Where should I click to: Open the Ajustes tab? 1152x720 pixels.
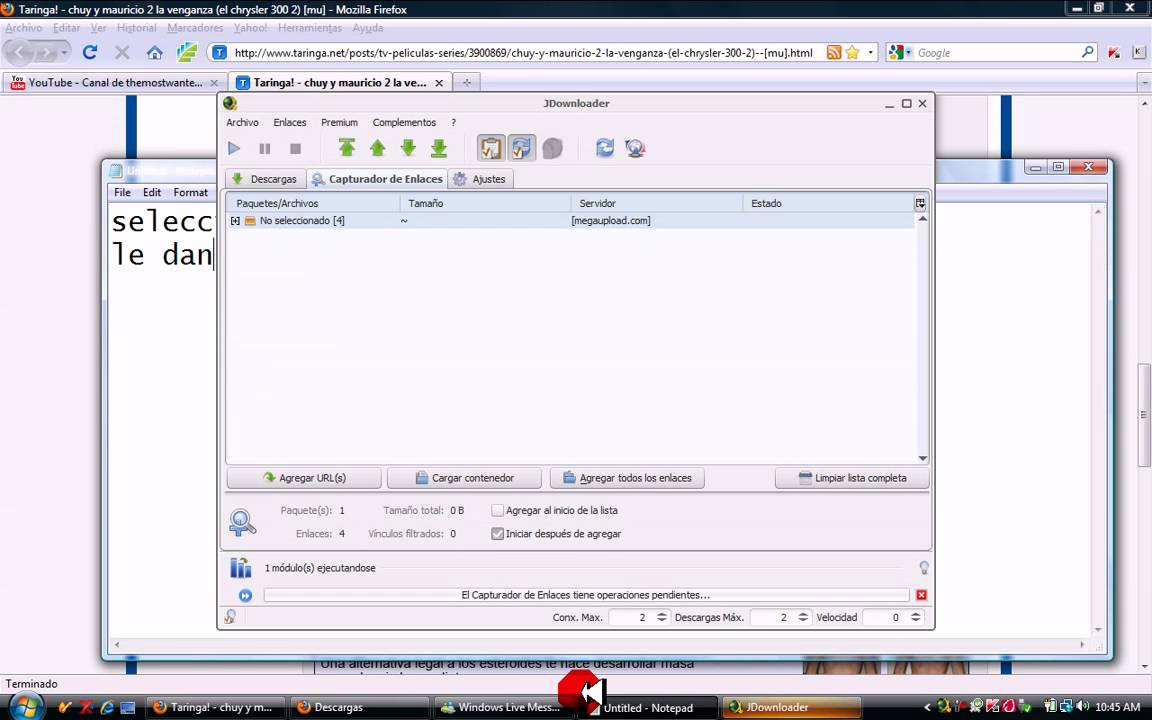480,179
